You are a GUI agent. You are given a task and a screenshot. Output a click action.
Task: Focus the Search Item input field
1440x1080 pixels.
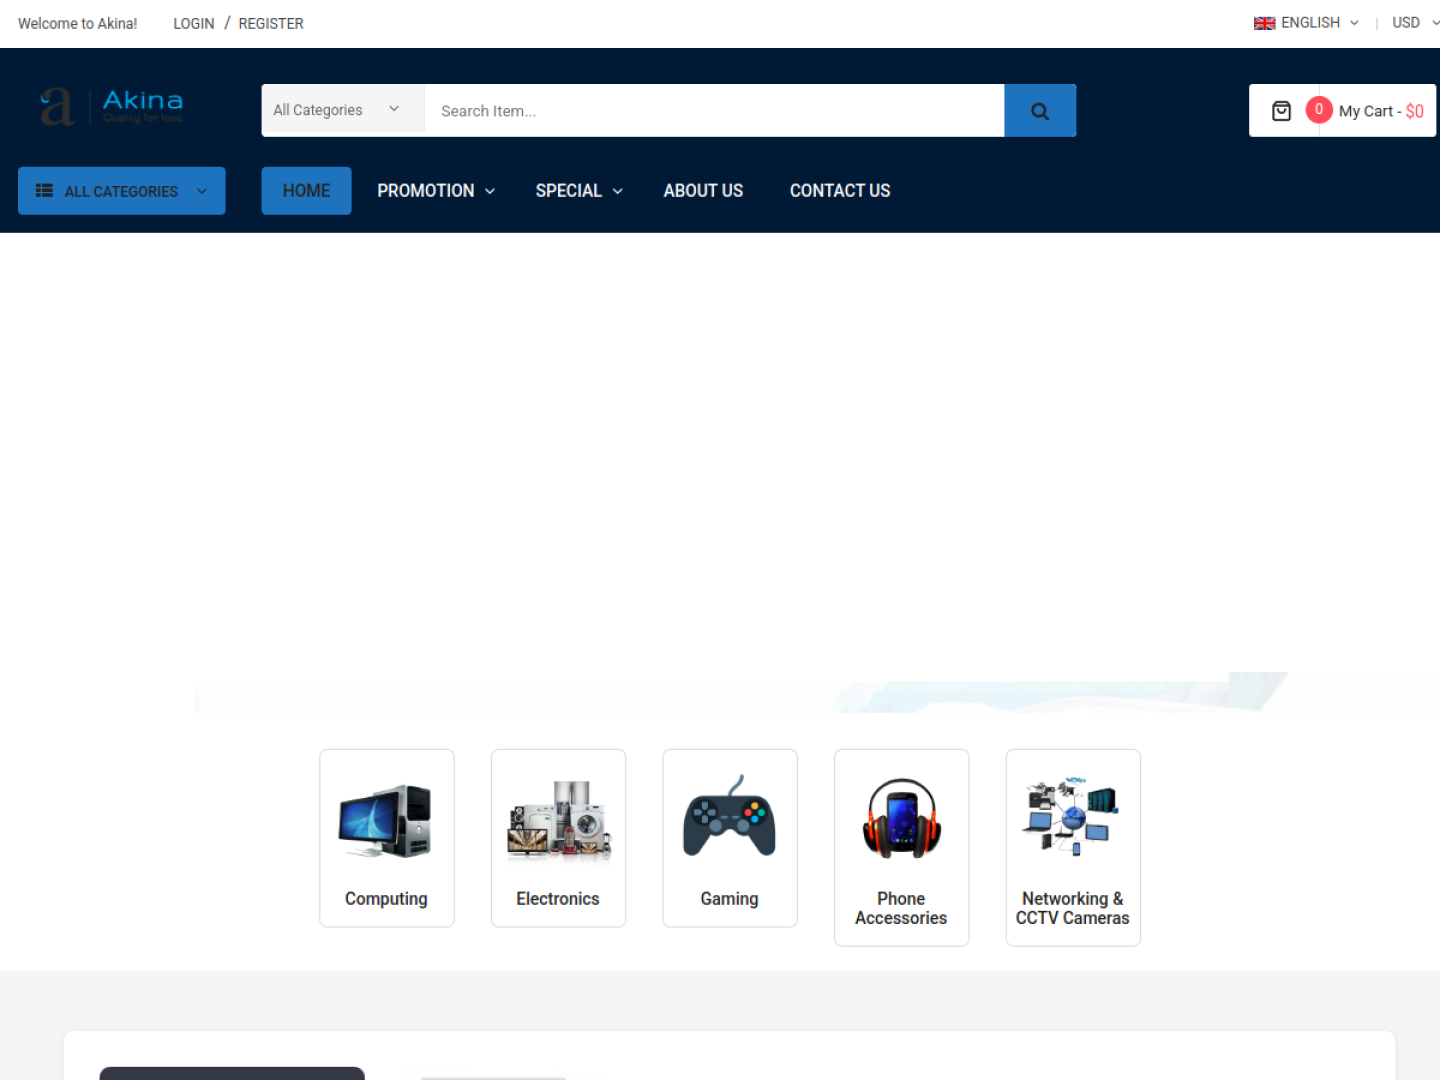coord(714,111)
